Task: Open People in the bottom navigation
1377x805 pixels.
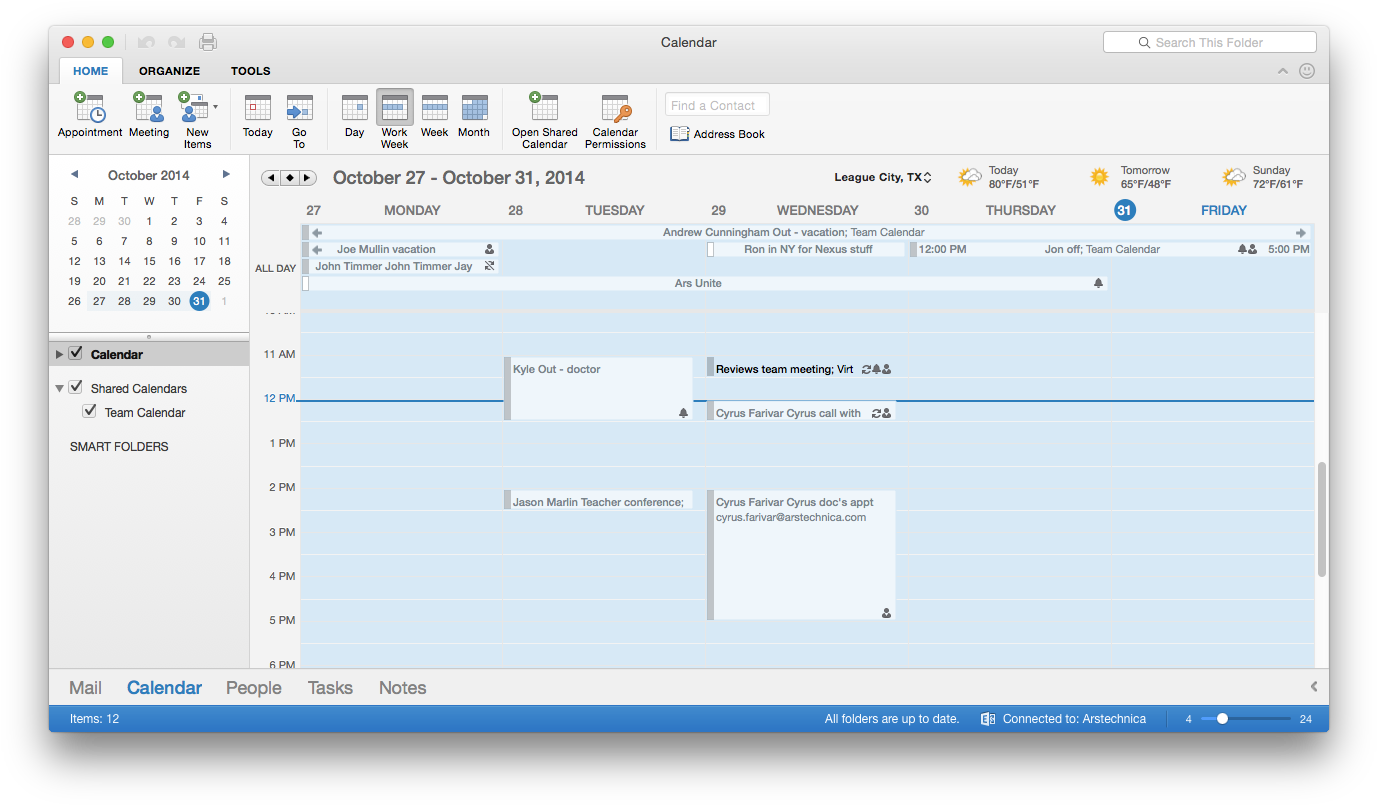Action: [253, 688]
